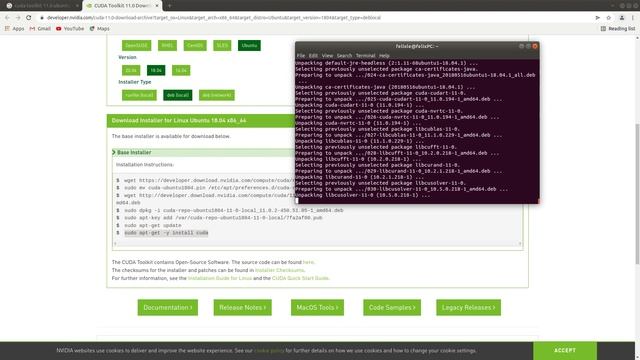This screenshot has height=360, width=640.
Task: Click the Download Installer for Linux heading
Action: click(x=179, y=120)
